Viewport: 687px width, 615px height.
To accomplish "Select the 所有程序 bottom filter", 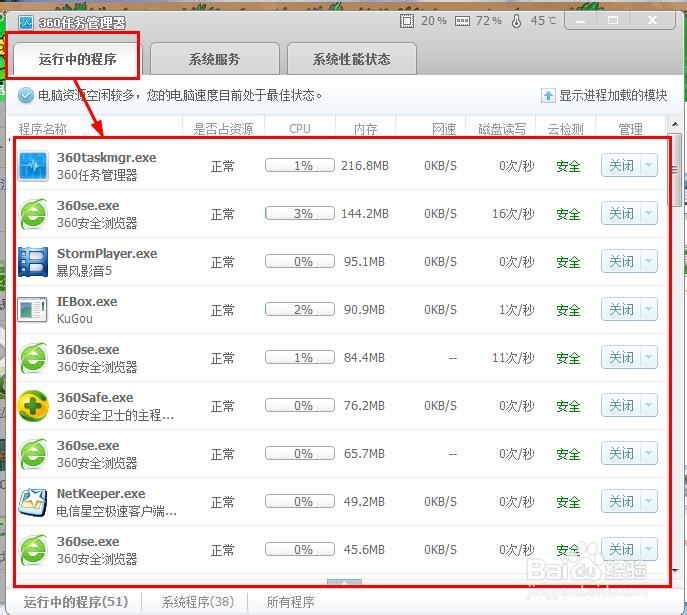I will (x=290, y=602).
